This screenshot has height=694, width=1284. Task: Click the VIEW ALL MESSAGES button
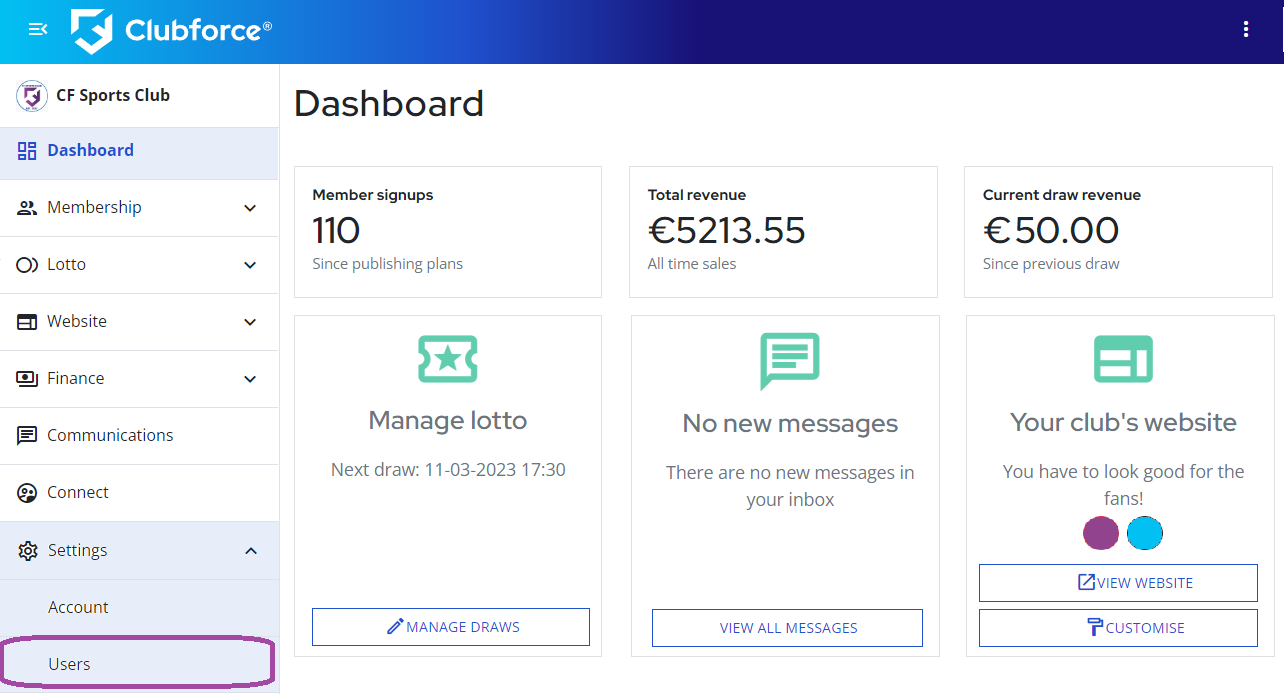(x=787, y=628)
